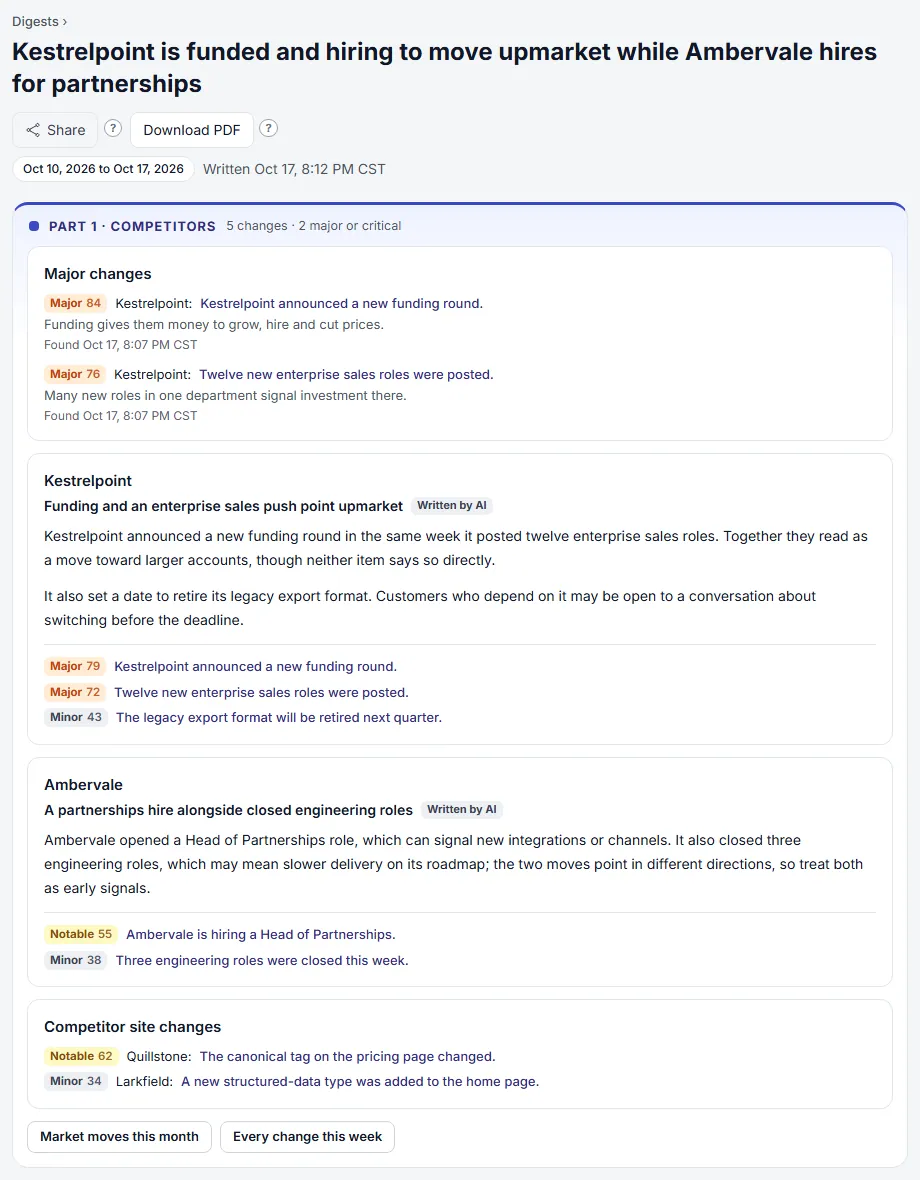Open the Larkfield structured-data type link
This screenshot has height=1180, width=920.
(360, 1081)
